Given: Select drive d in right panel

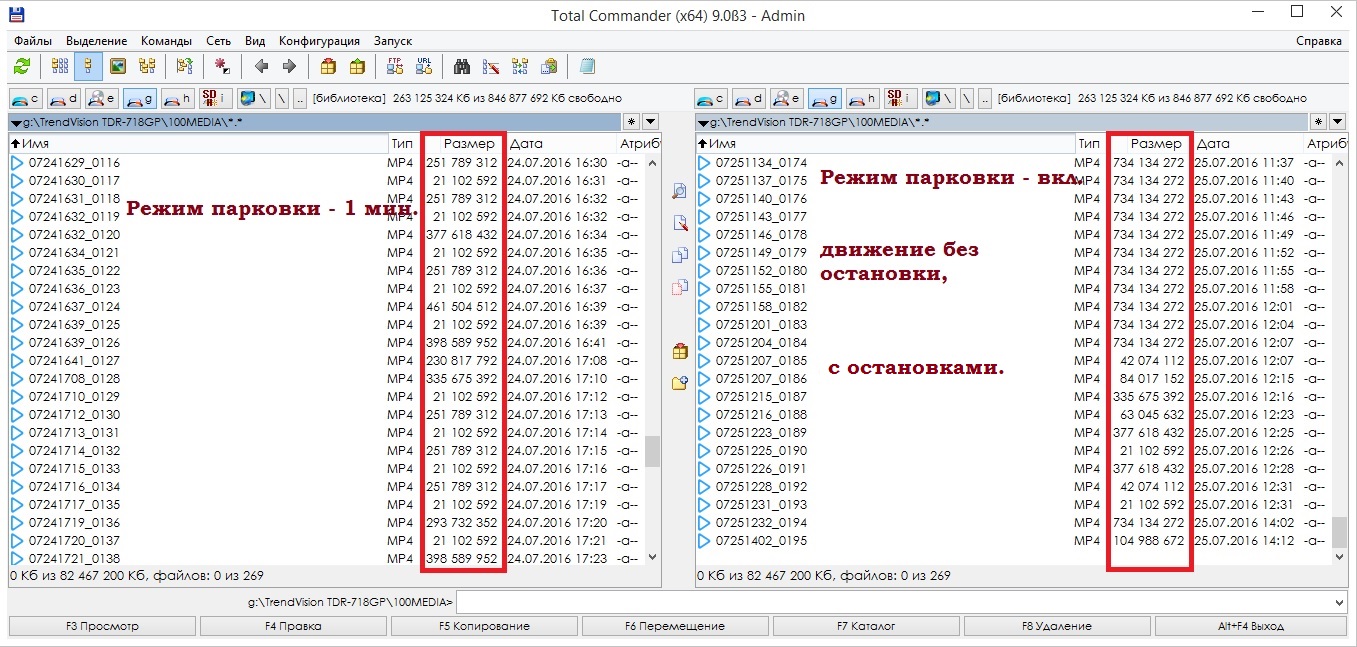Looking at the screenshot, I should coord(748,98).
